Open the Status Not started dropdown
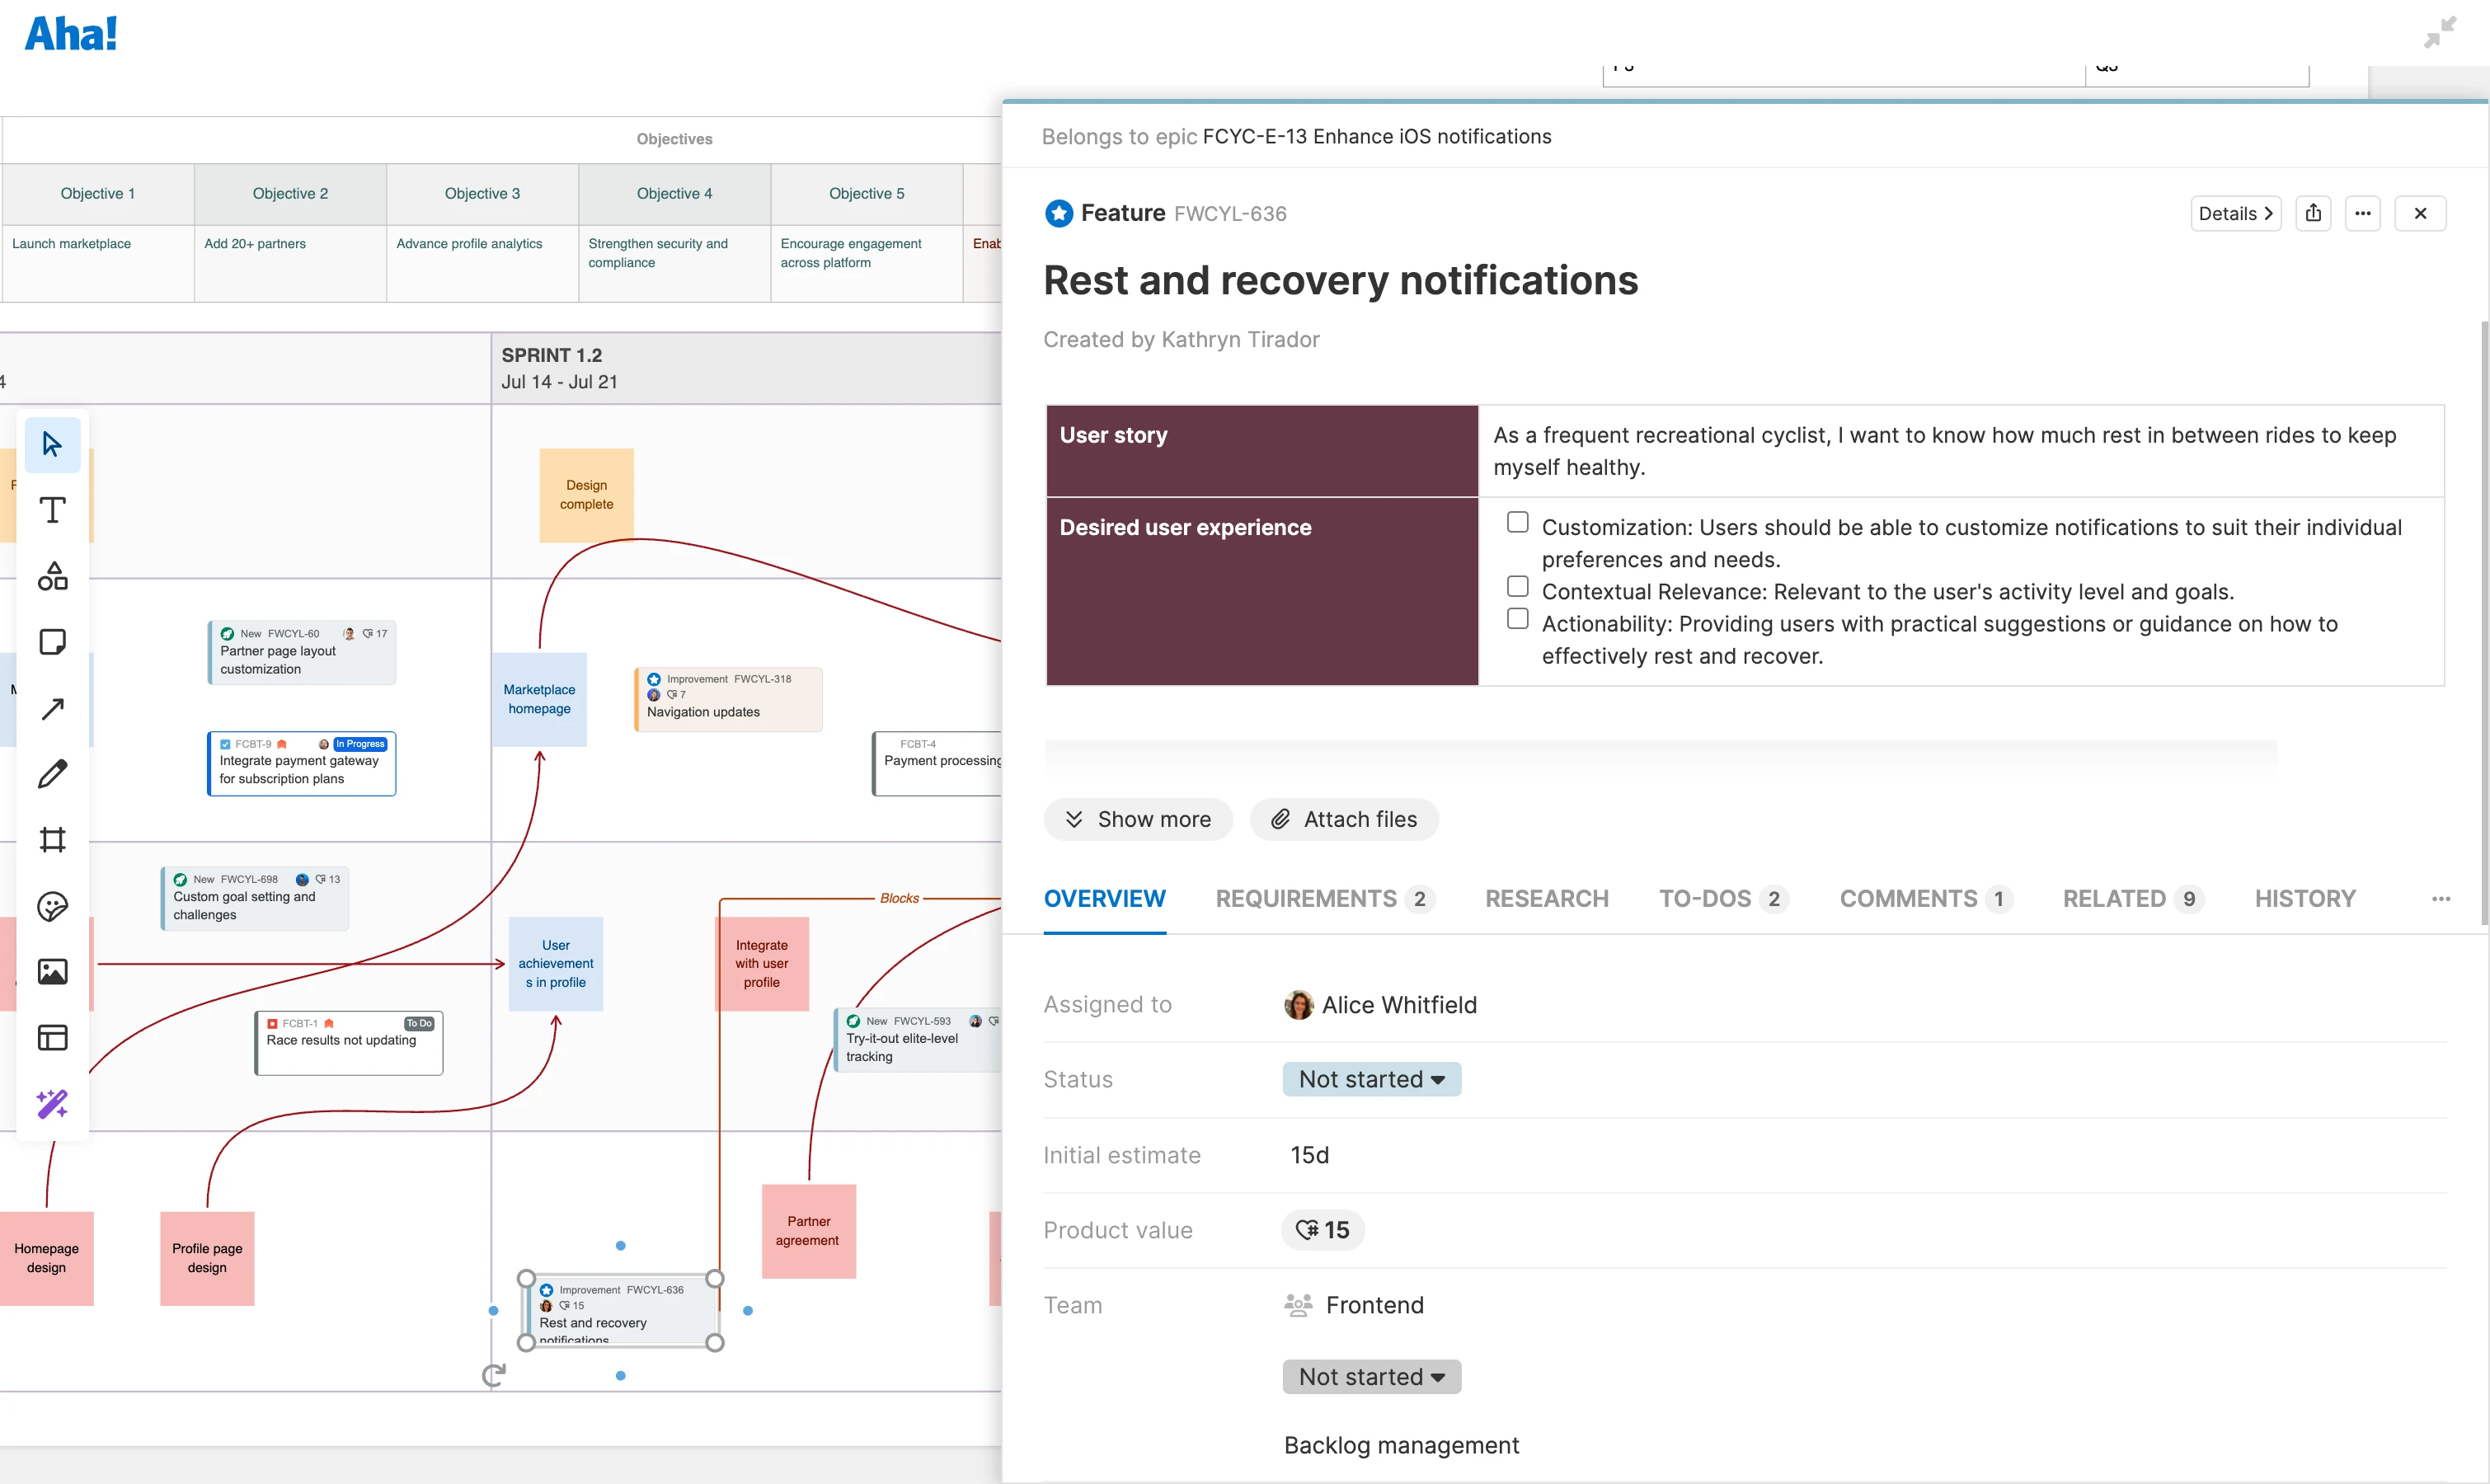Screen dimensions: 2490x1484 pyautogui.click(x=1371, y=1079)
